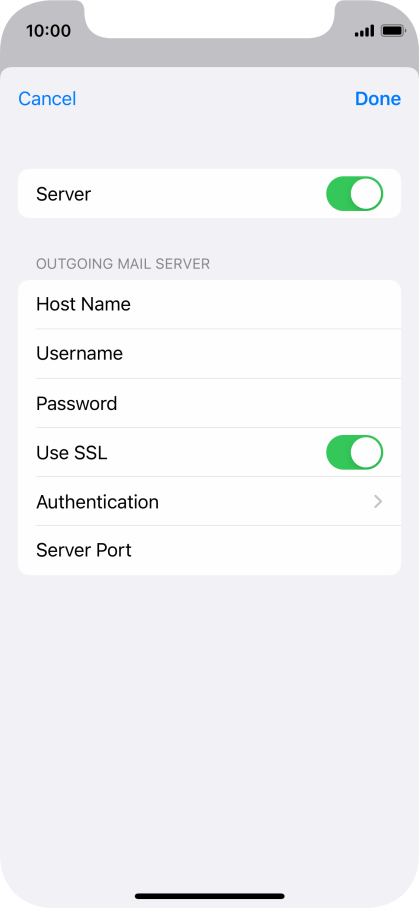Tap the Use SSL label text

point(72,453)
